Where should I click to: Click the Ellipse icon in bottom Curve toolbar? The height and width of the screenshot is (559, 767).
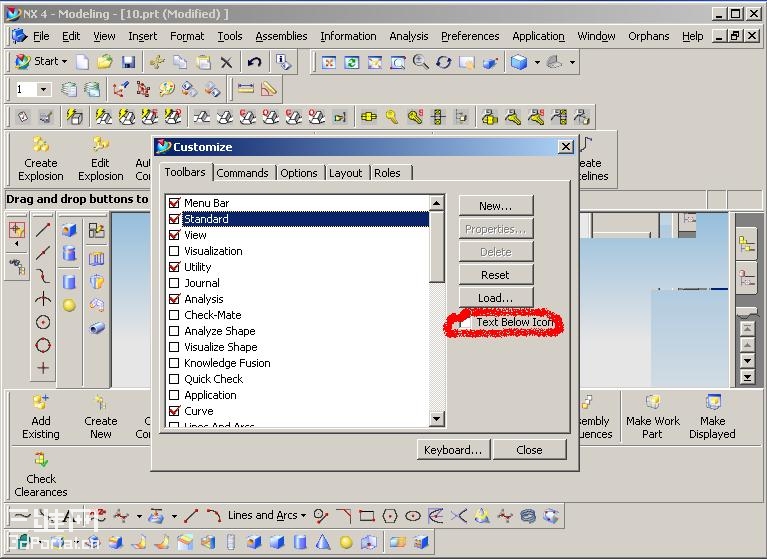pyautogui.click(x=413, y=515)
